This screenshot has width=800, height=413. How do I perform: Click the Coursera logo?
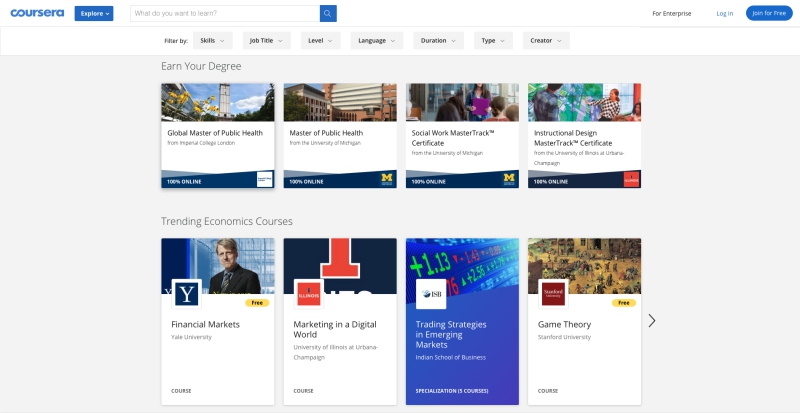37,13
